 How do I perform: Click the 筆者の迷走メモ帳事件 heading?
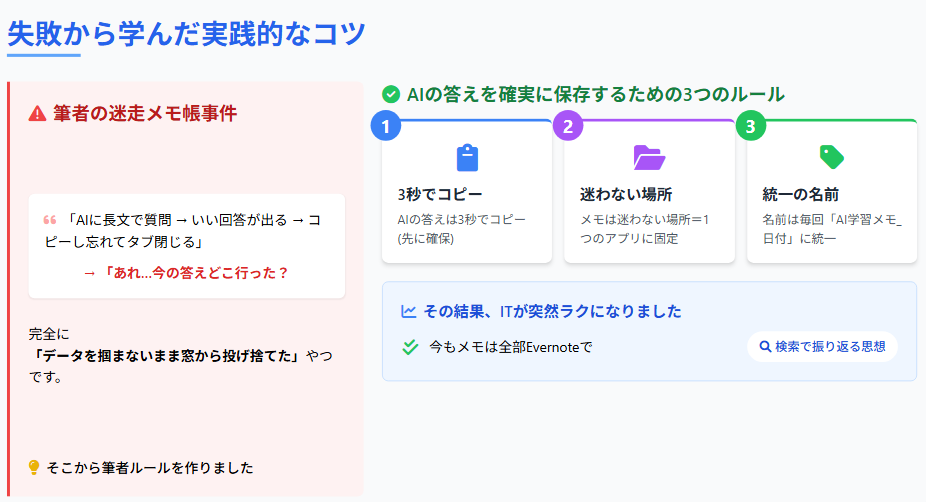point(145,113)
